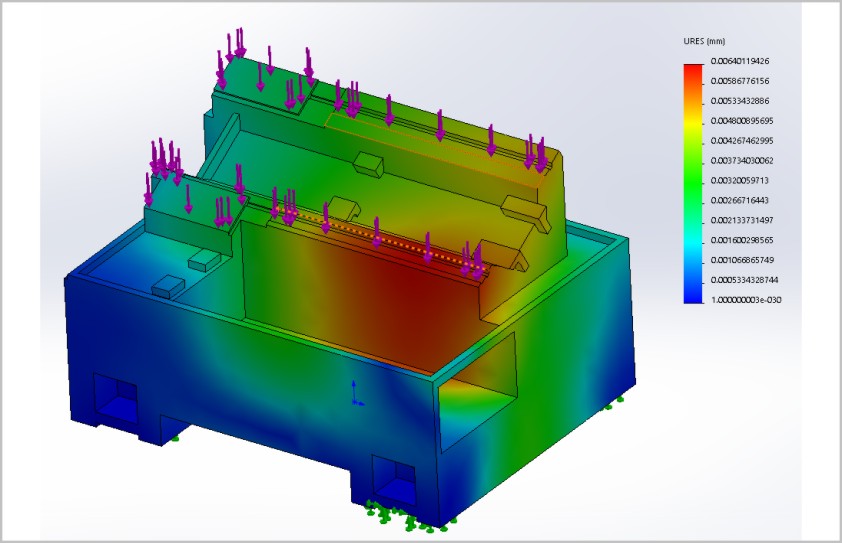Select the minimum legend value 1.000000003e-030
Image resolution: width=842 pixels, height=543 pixels.
tap(746, 300)
